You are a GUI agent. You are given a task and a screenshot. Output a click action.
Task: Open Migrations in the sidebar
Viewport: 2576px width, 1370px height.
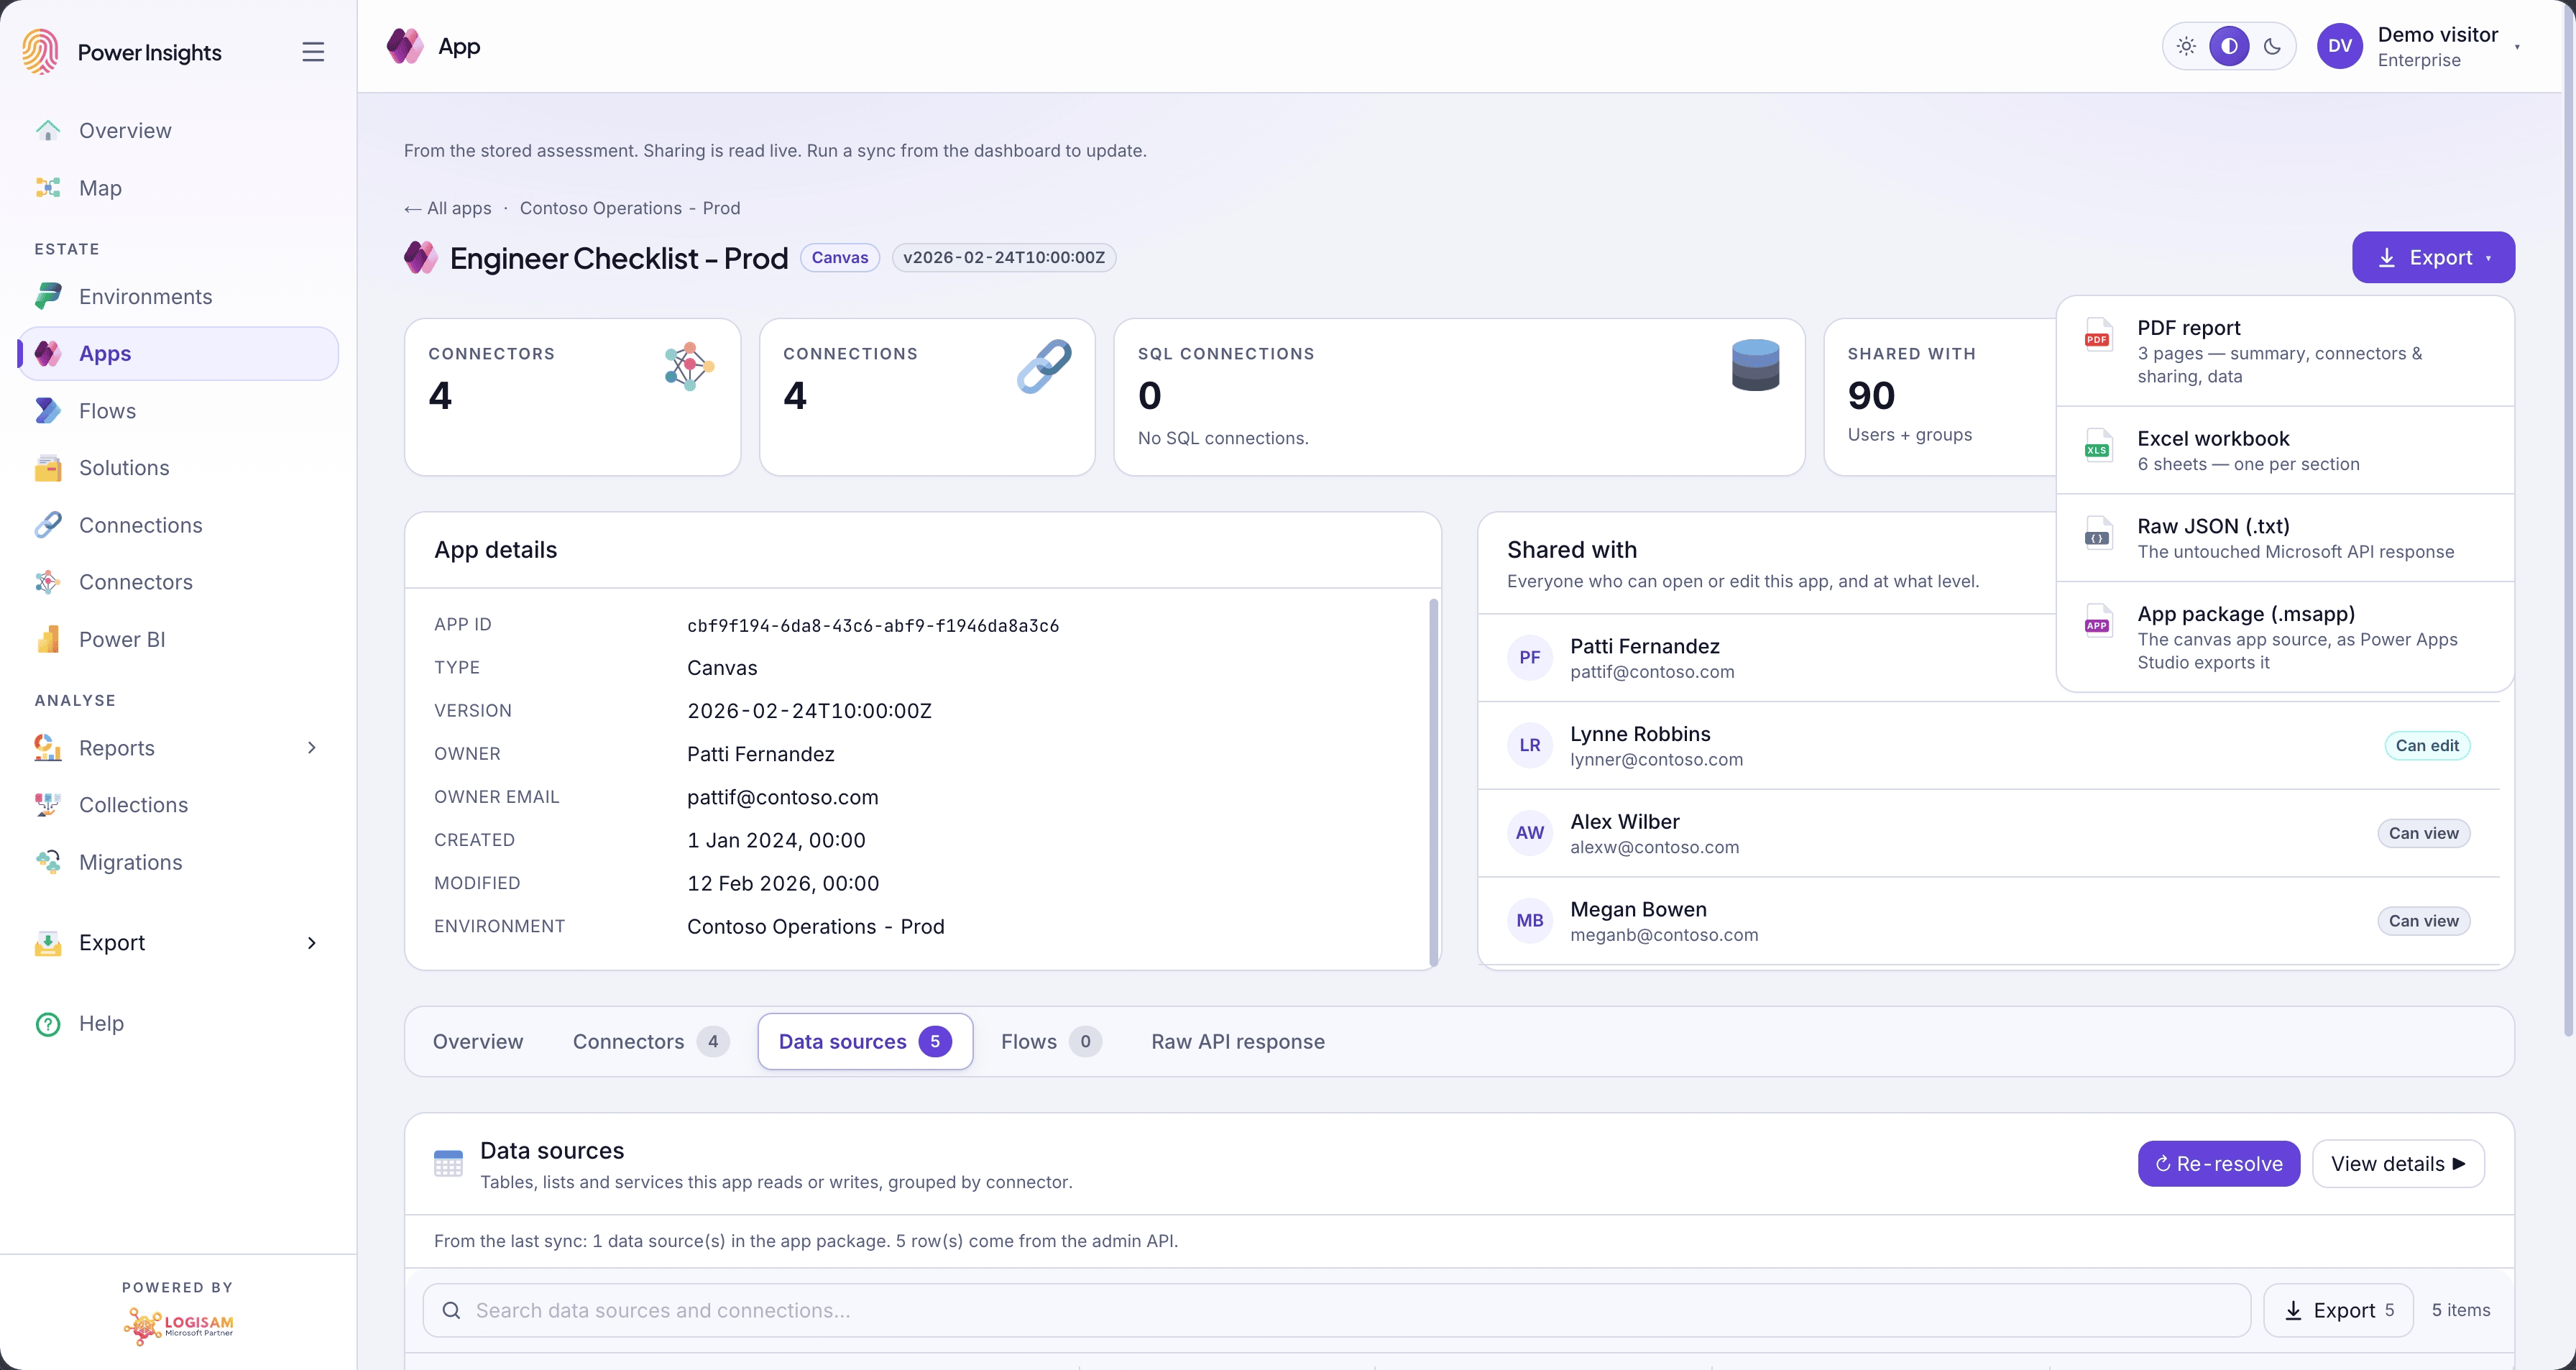click(x=178, y=862)
